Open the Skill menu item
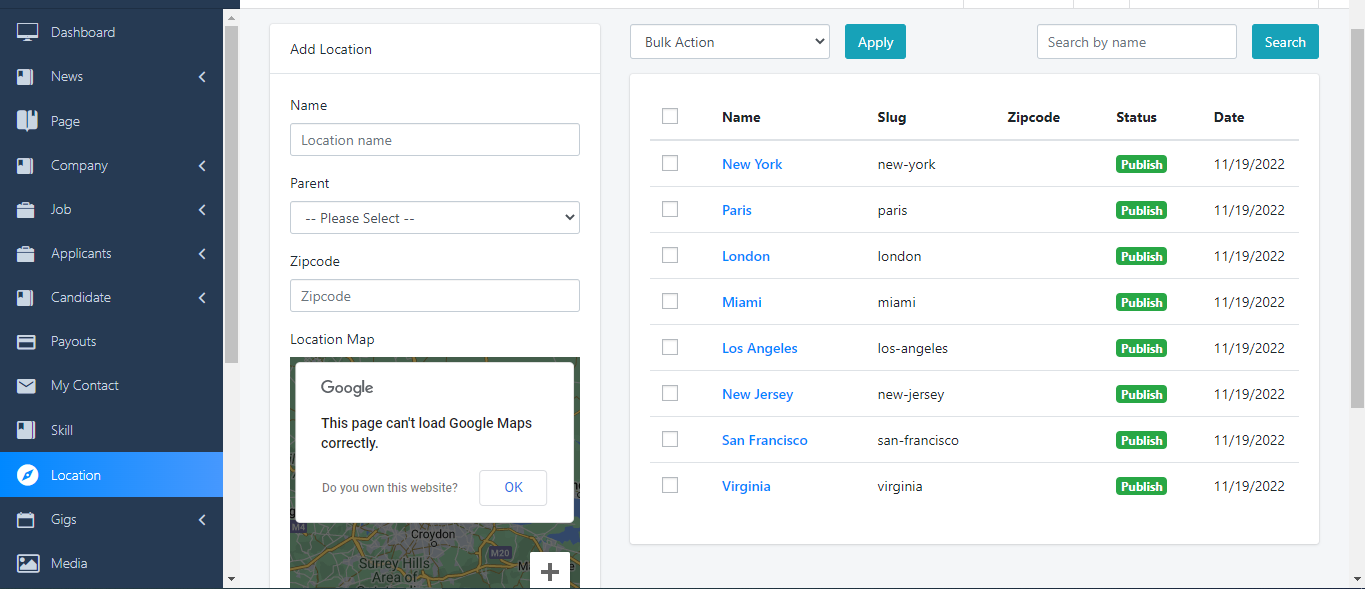Screen dimensions: 1365x589 pyautogui.click(x=62, y=430)
